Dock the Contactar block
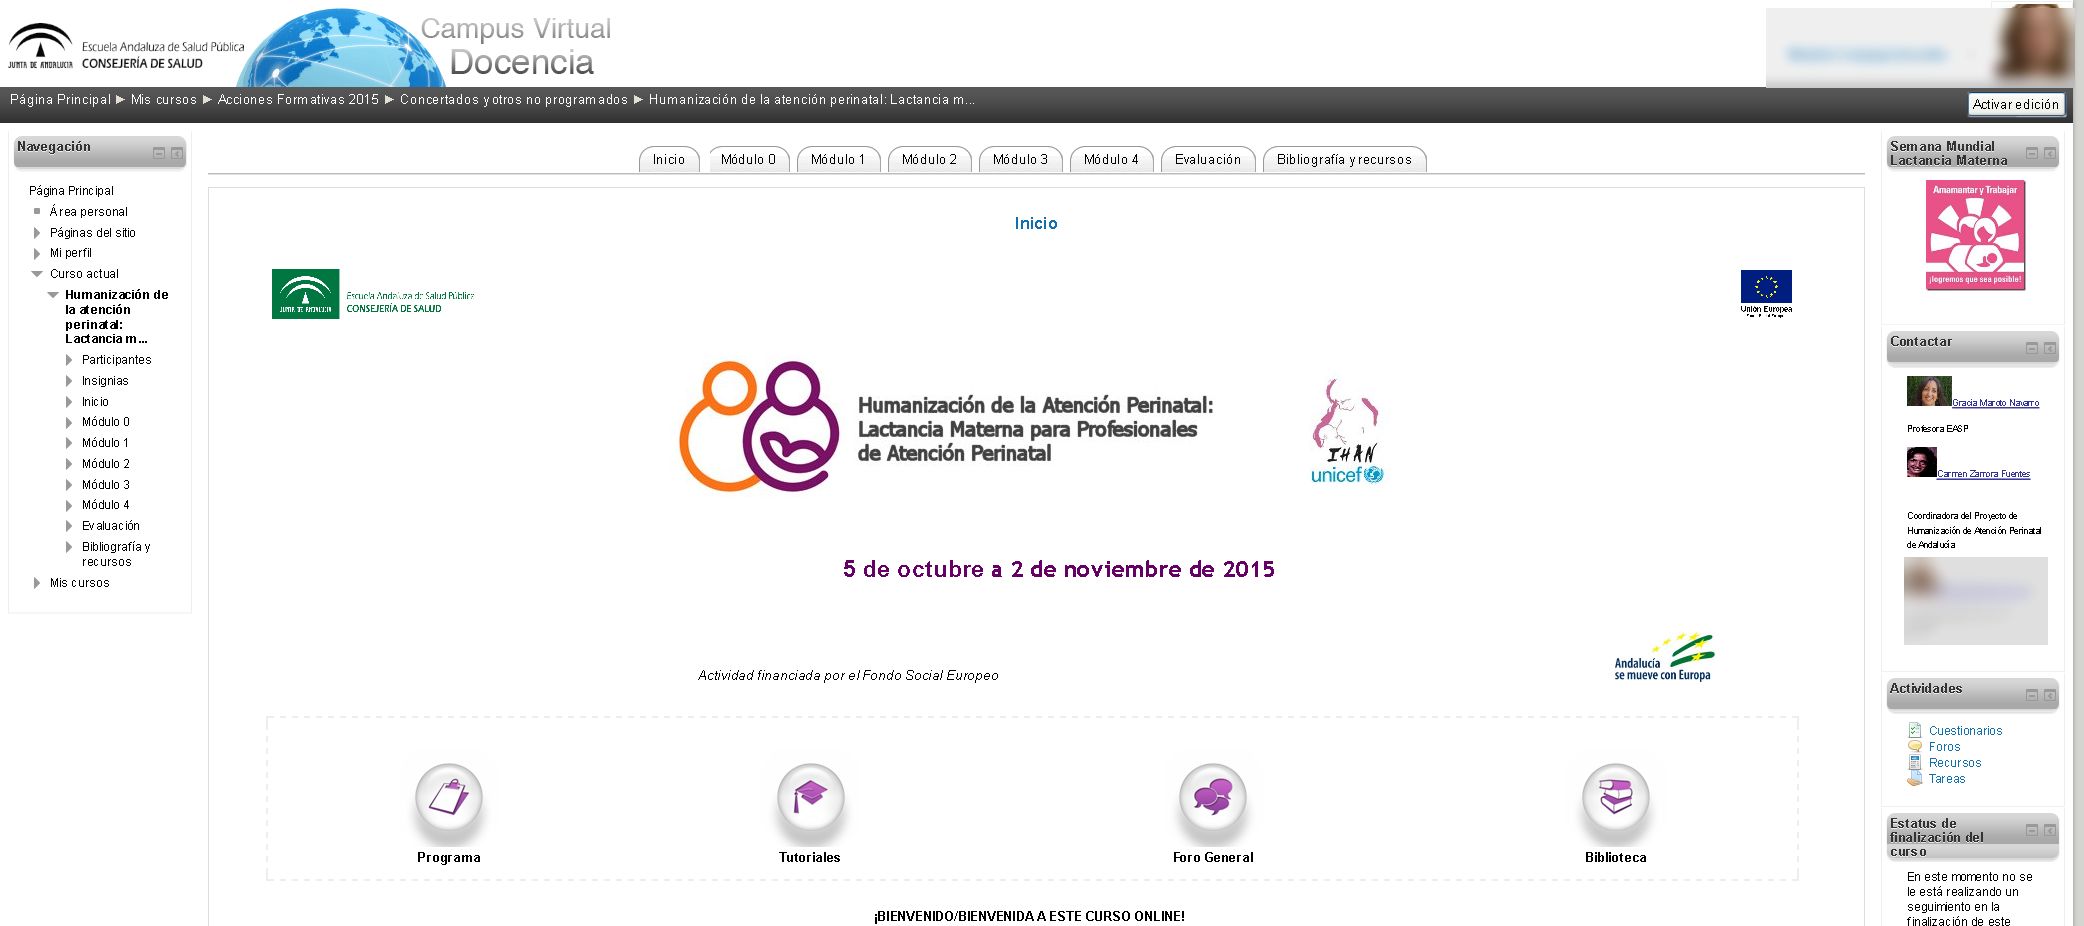 [x=2049, y=348]
